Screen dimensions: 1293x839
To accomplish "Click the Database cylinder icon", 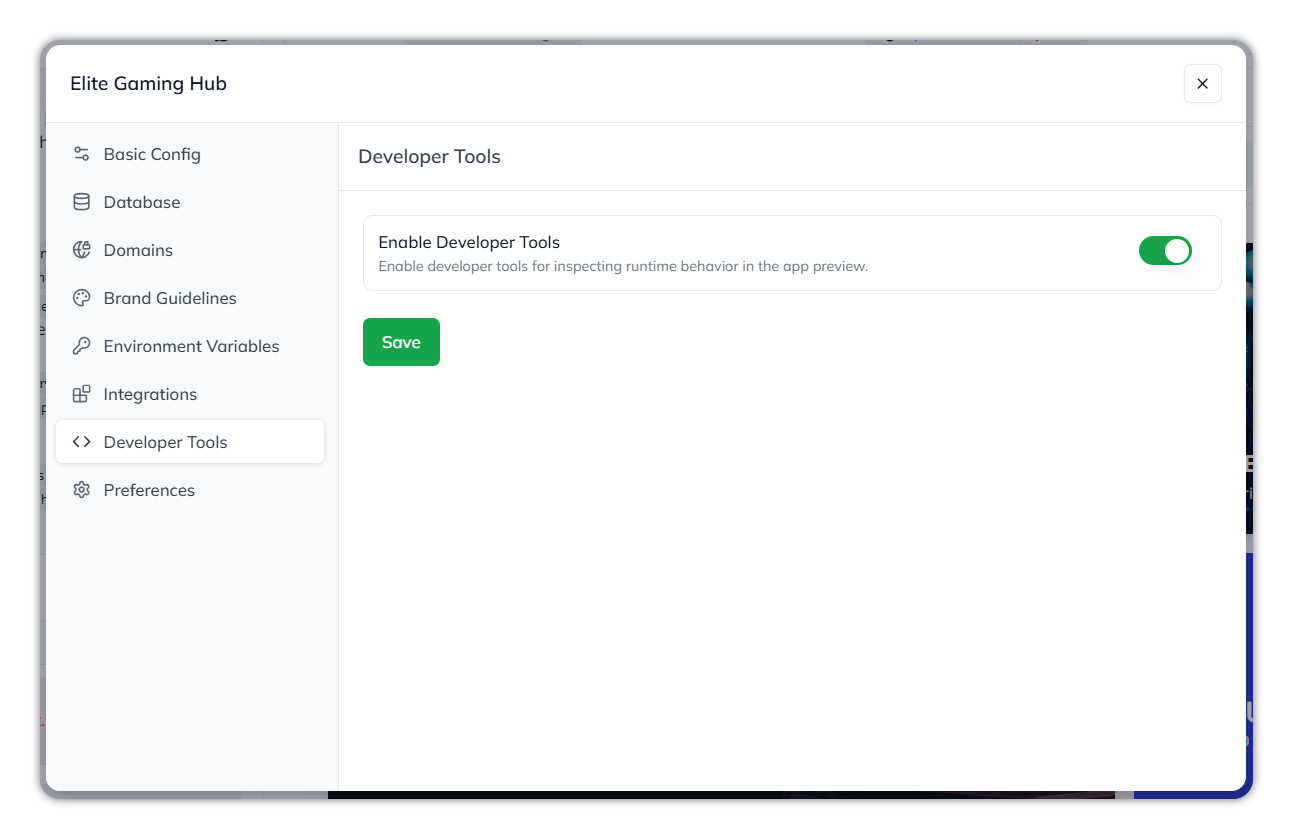I will [82, 202].
